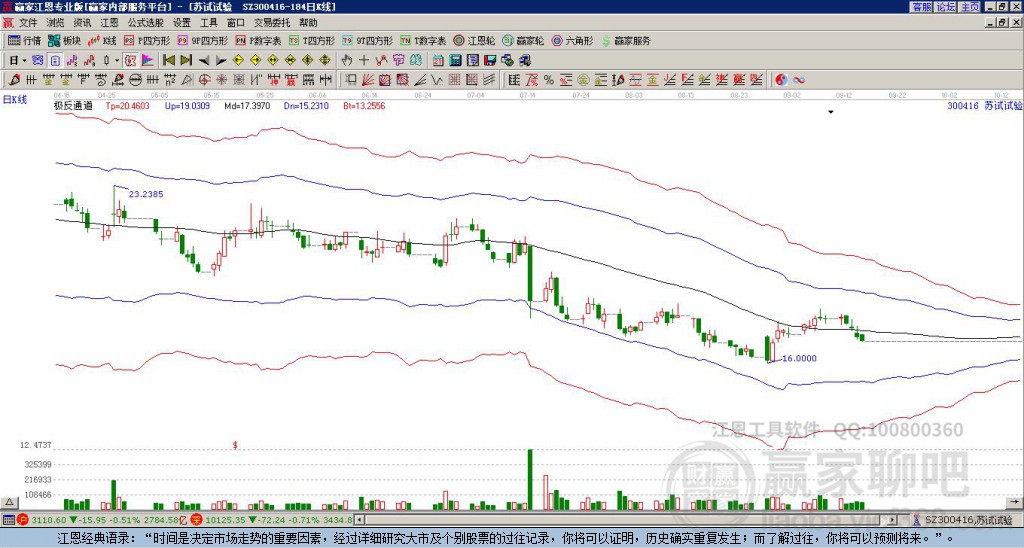Click scrollbar left arrow at bottom
The image size is (1024, 548).
click(359, 520)
